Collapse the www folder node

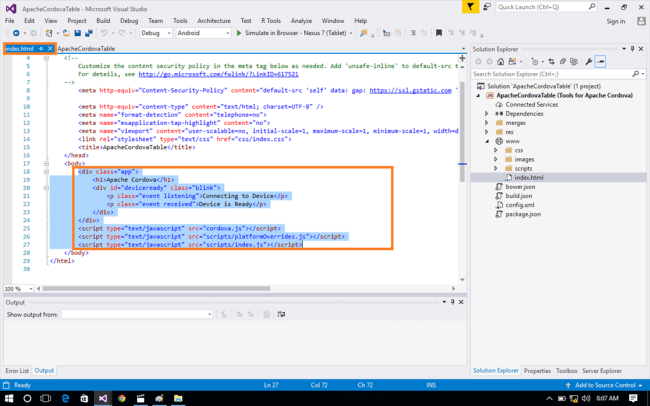(x=487, y=141)
